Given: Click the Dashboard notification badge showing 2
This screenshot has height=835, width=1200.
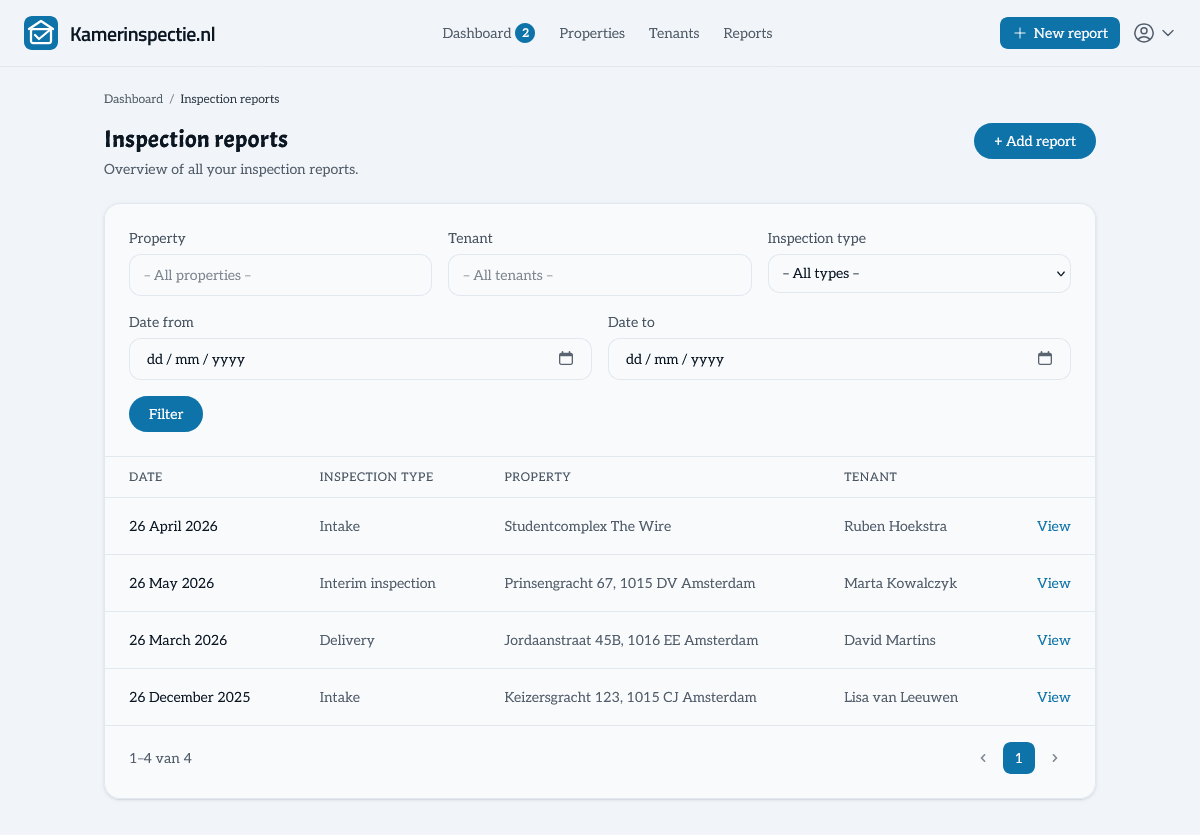Looking at the screenshot, I should (525, 33).
